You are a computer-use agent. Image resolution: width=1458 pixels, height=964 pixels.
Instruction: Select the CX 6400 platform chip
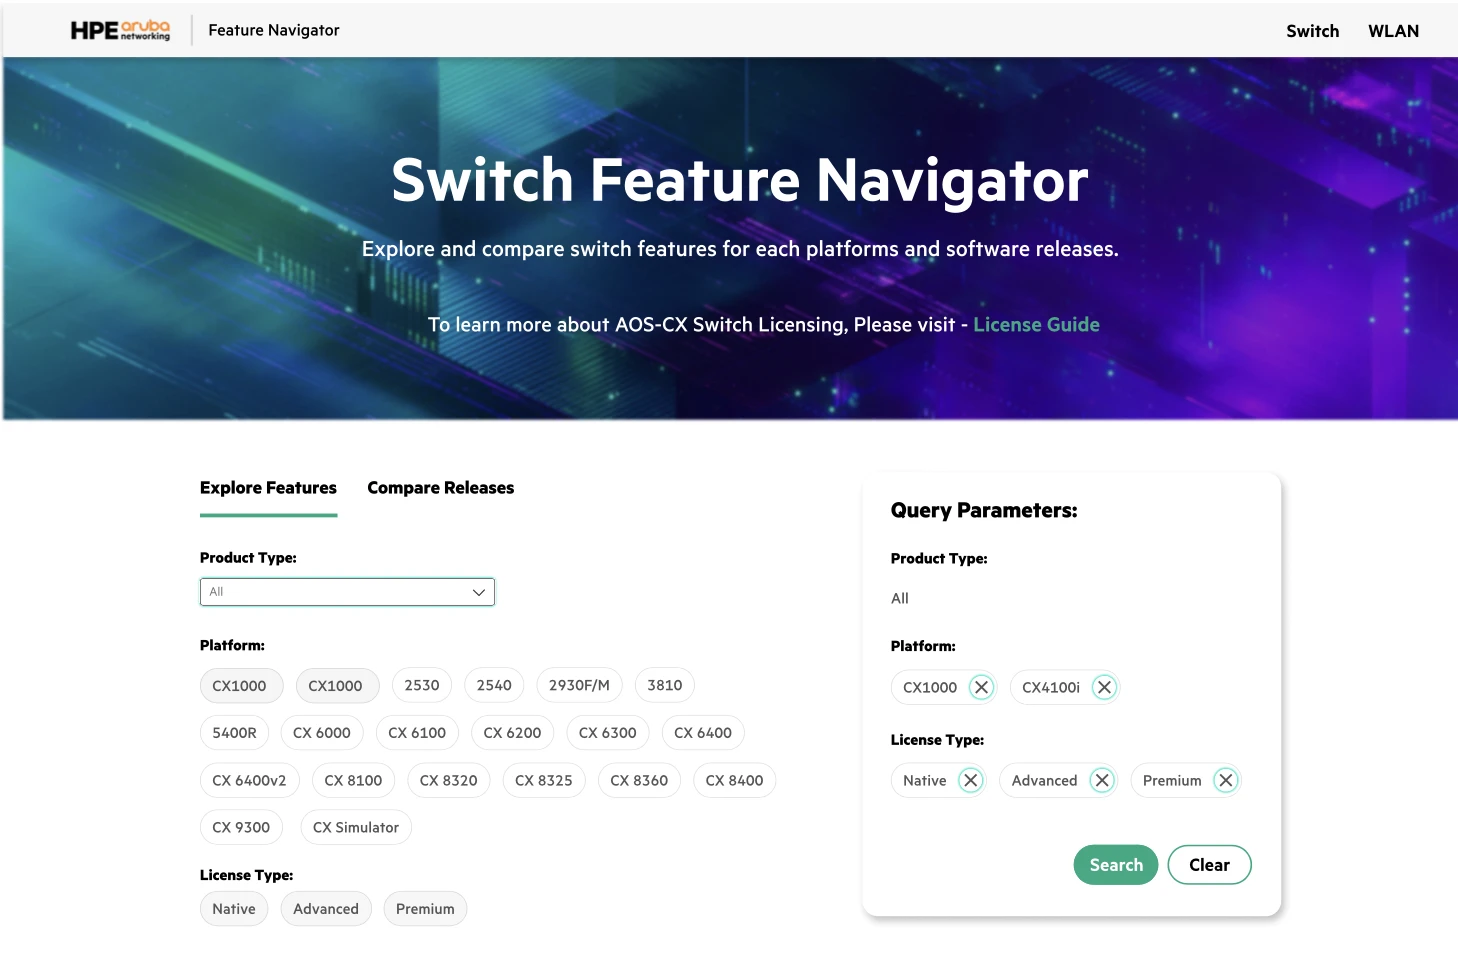(x=703, y=733)
